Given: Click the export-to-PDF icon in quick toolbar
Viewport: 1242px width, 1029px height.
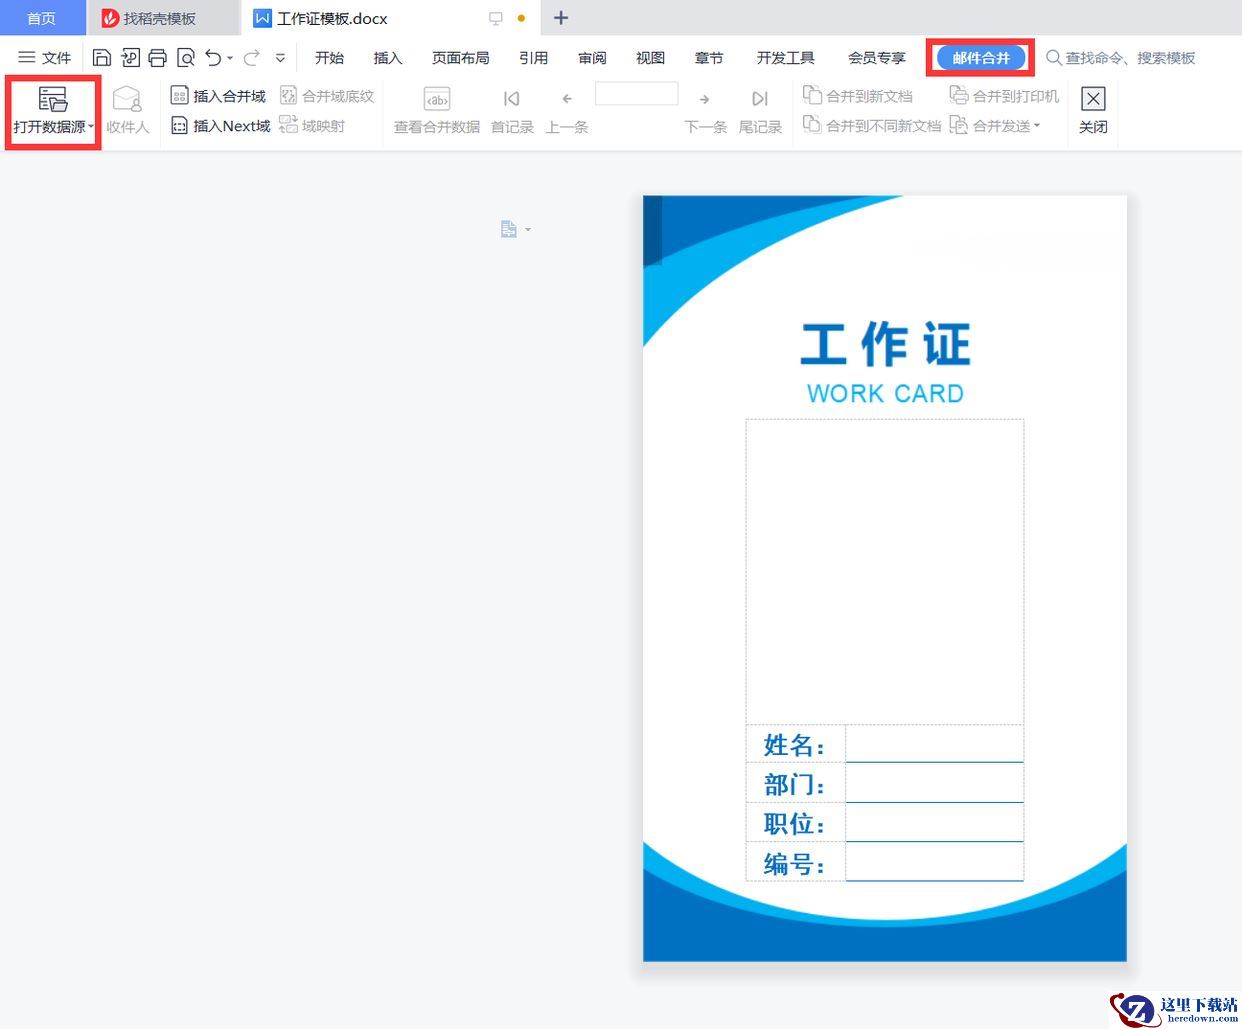Looking at the screenshot, I should 130,58.
